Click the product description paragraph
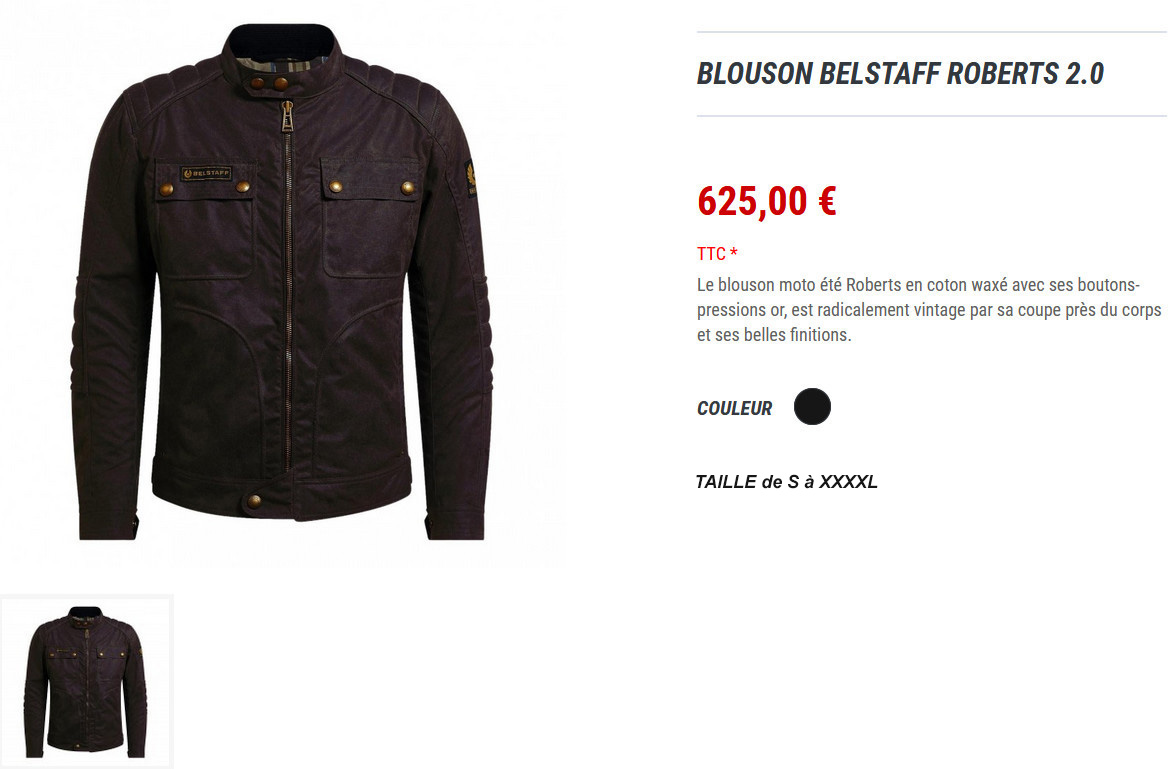The image size is (1176, 769). [x=929, y=310]
